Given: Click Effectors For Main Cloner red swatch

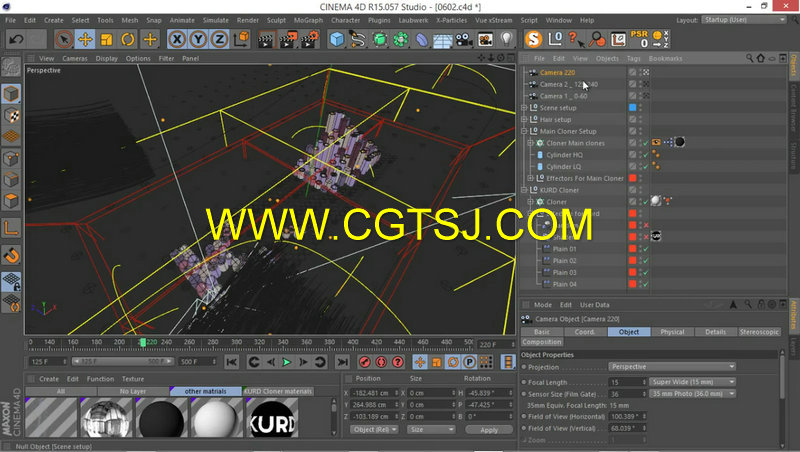Looking at the screenshot, I should 633,178.
